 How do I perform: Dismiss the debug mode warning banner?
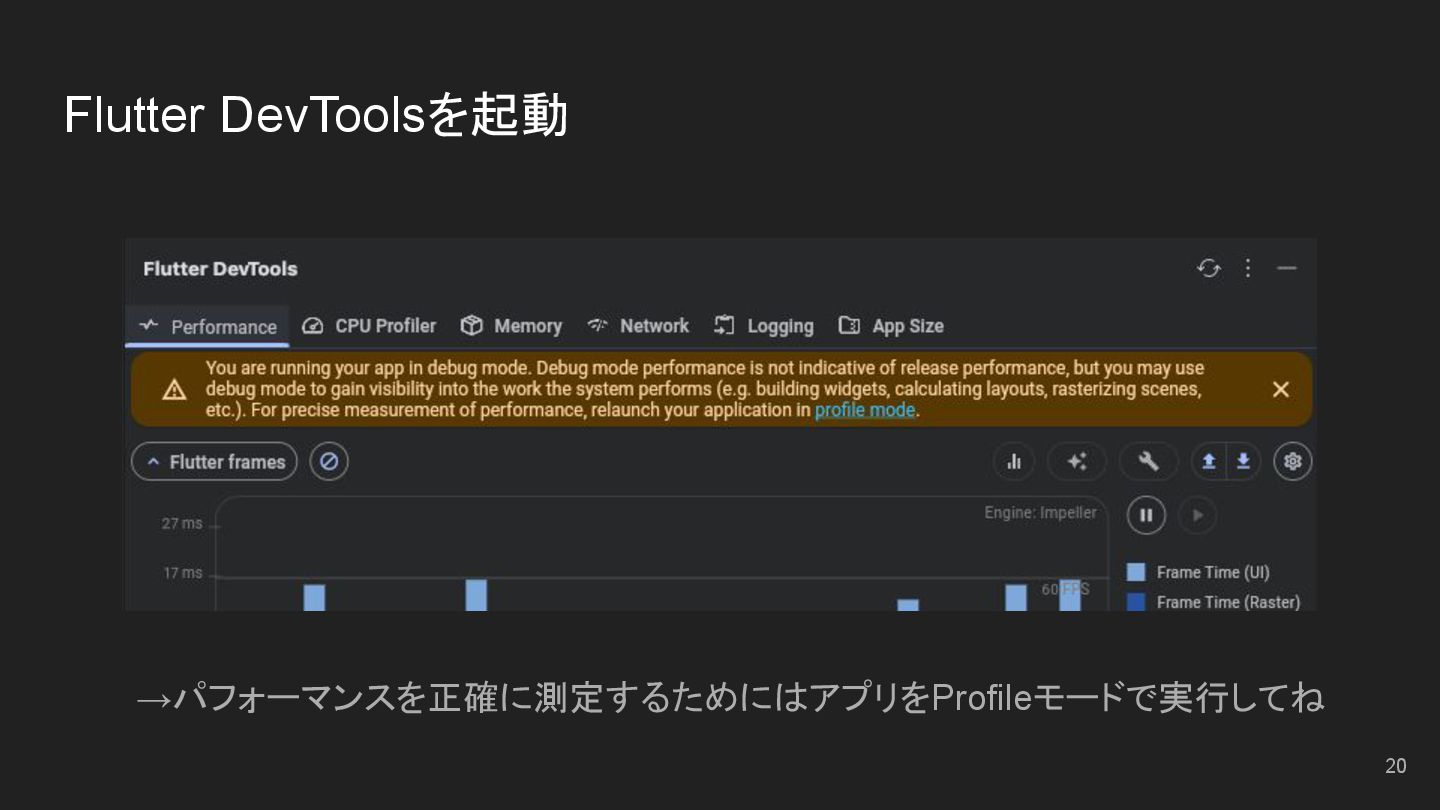pyautogui.click(x=1280, y=389)
